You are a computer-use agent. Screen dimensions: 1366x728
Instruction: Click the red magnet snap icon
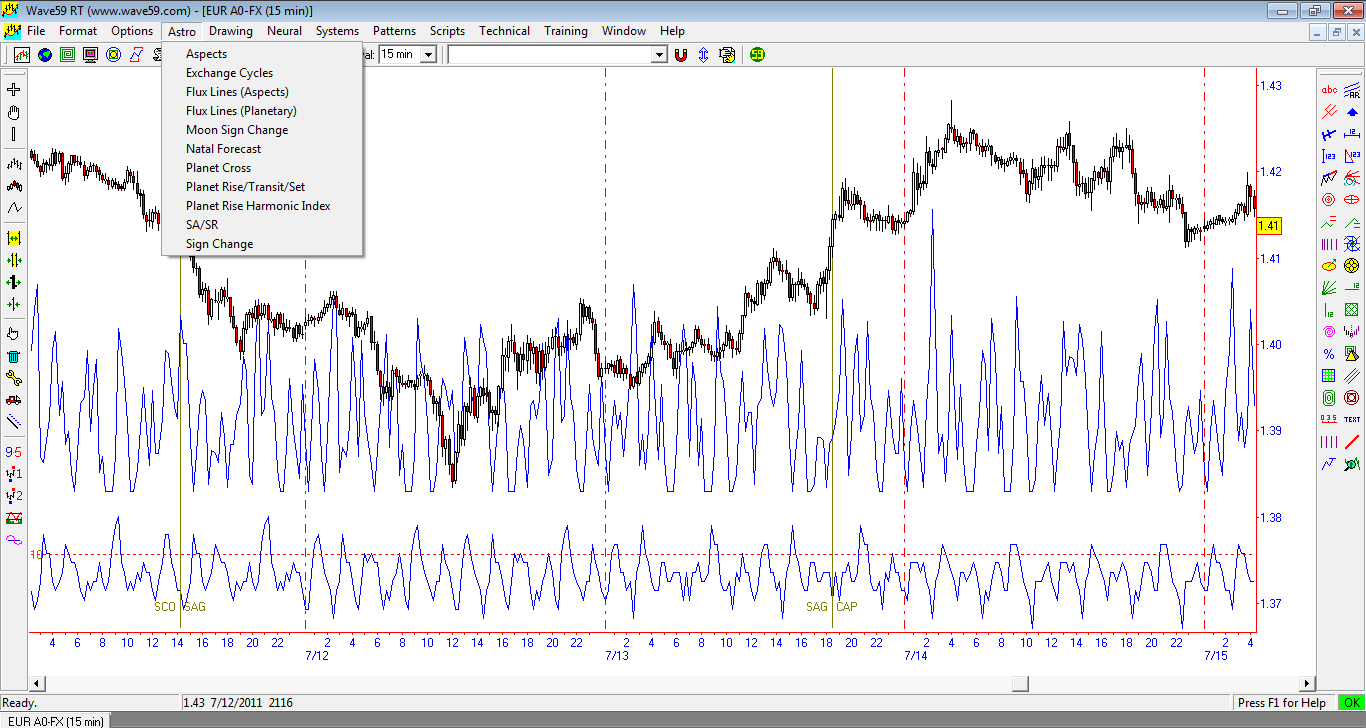click(x=681, y=55)
